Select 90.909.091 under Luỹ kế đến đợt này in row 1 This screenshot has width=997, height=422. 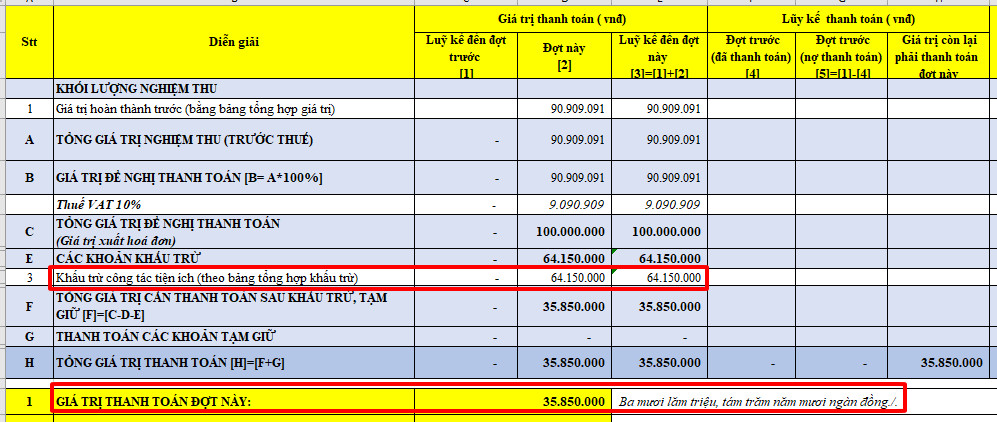[x=659, y=109]
